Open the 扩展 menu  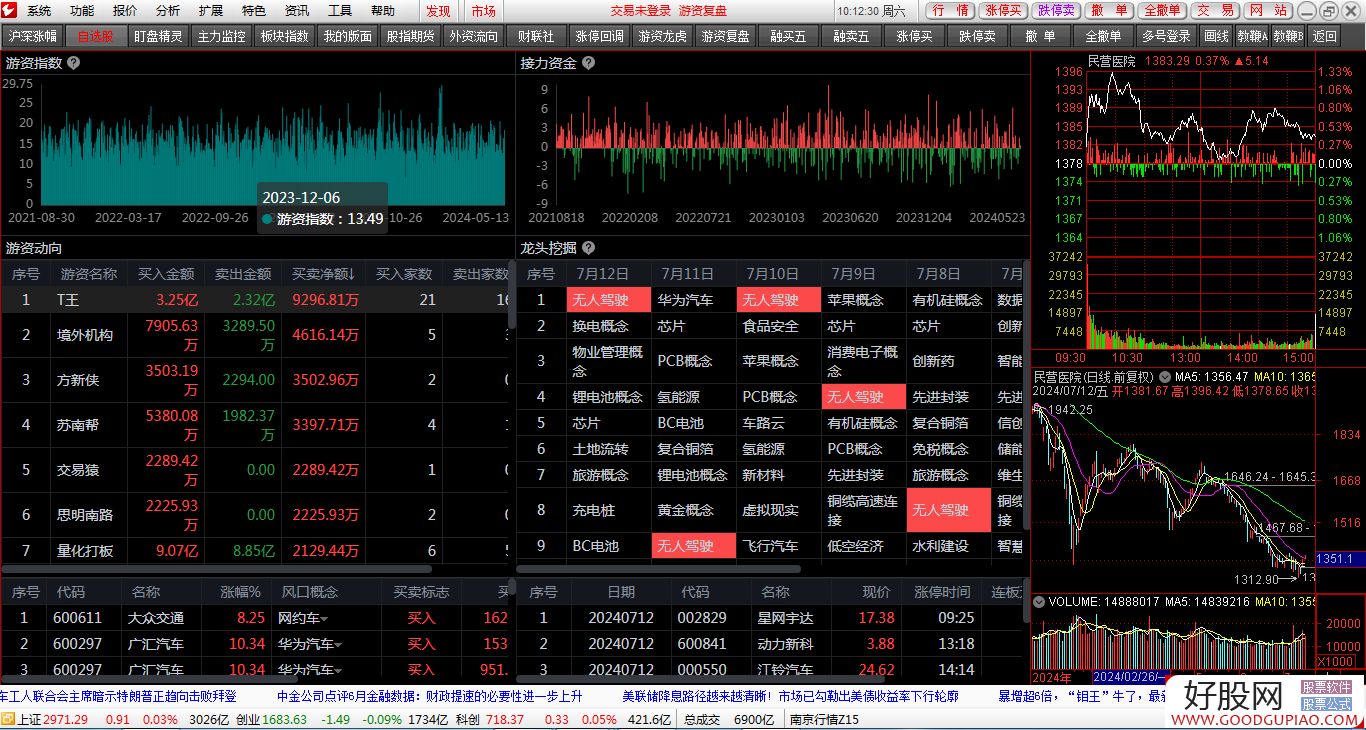pyautogui.click(x=211, y=11)
